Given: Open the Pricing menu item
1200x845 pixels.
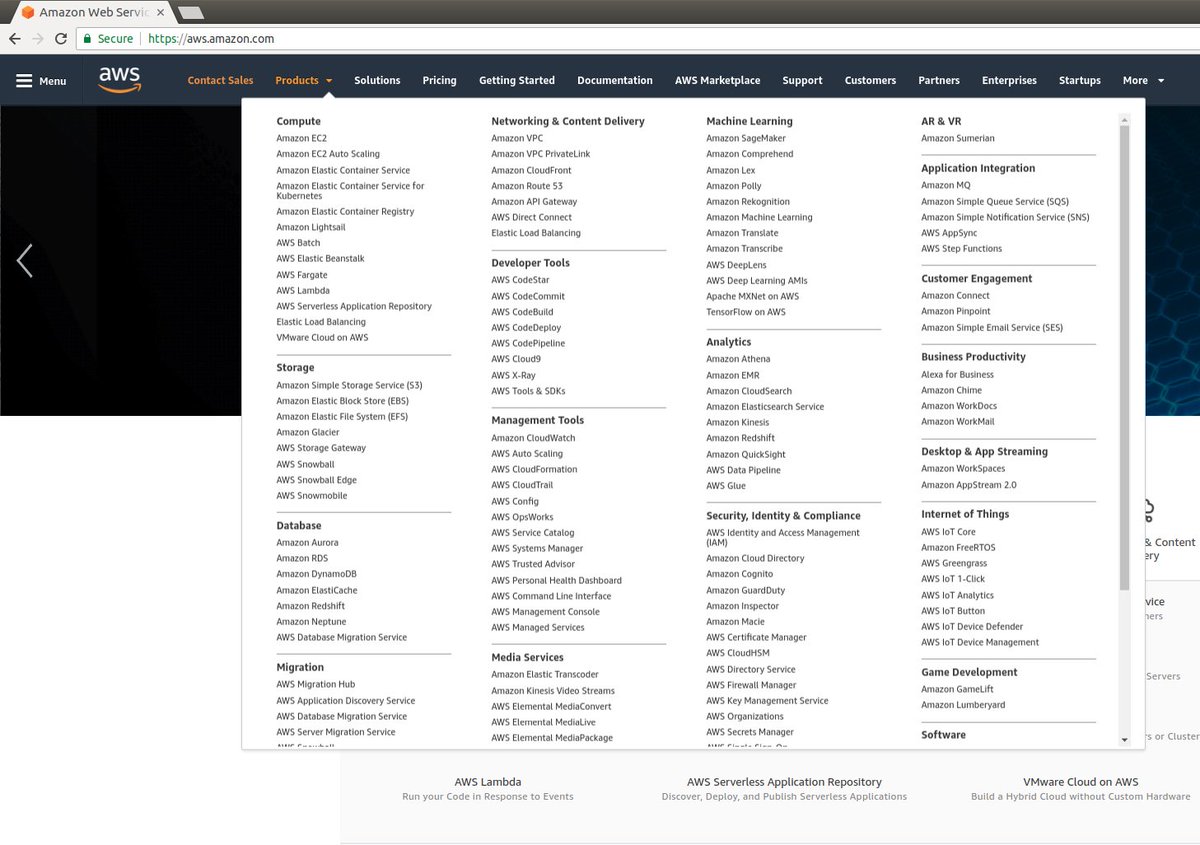Looking at the screenshot, I should (x=439, y=80).
